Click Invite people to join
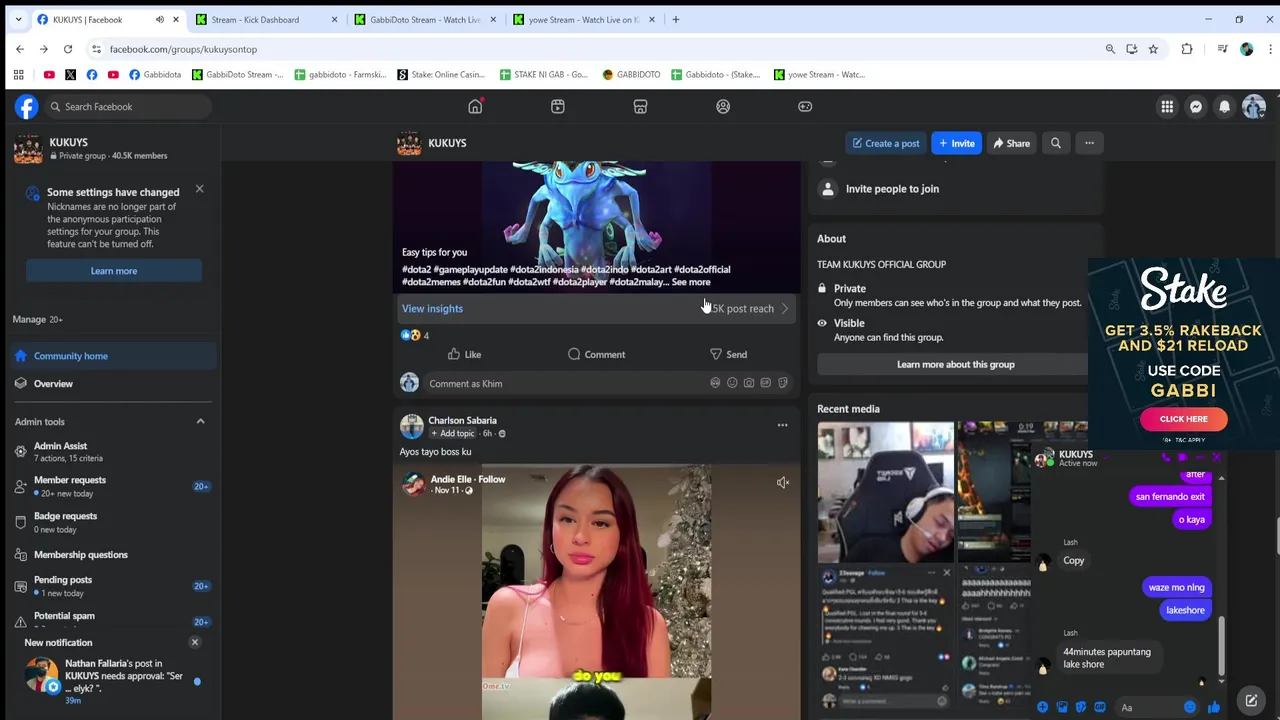Viewport: 1280px width, 720px height. point(892,188)
